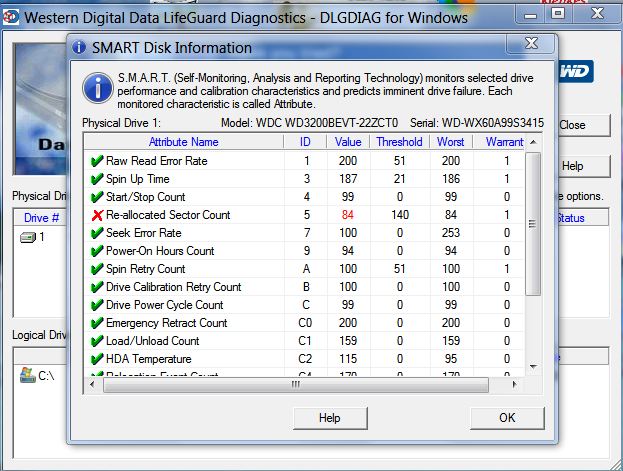This screenshot has width=623, height=471.
Task: Maximize the DLGDIAG main window
Action: 557,14
